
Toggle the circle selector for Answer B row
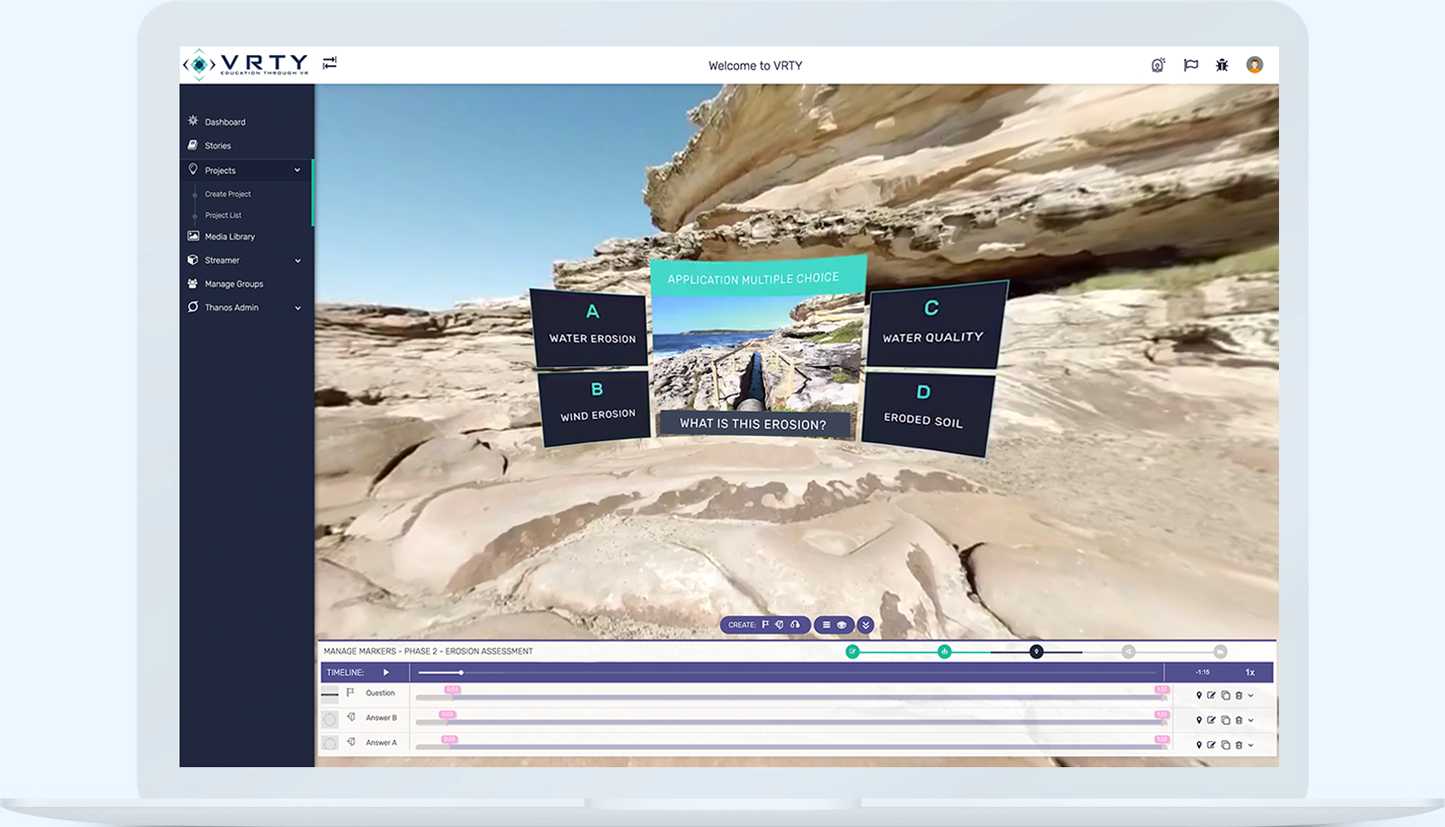pos(329,719)
